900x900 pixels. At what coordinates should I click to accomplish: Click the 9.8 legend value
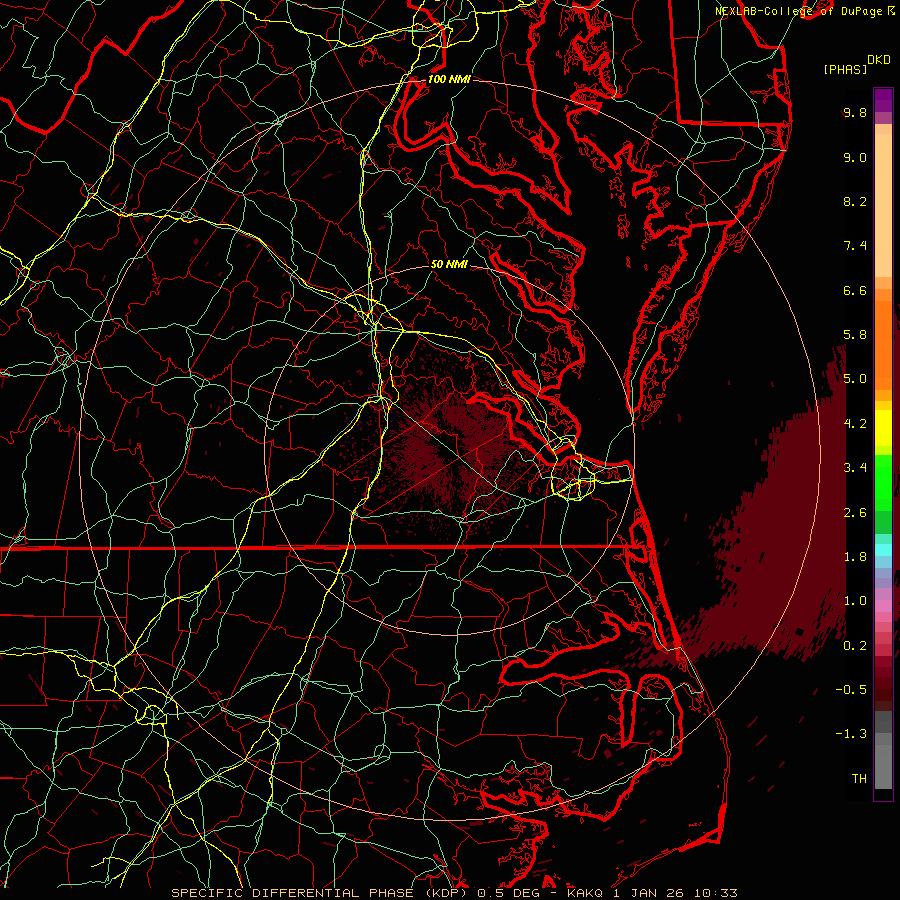click(x=855, y=112)
